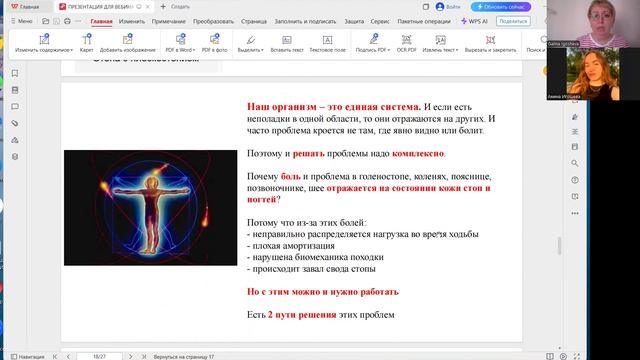Click the vertical scrollbar thumb of document
This screenshot has height=360, width=640.
pos(559,246)
